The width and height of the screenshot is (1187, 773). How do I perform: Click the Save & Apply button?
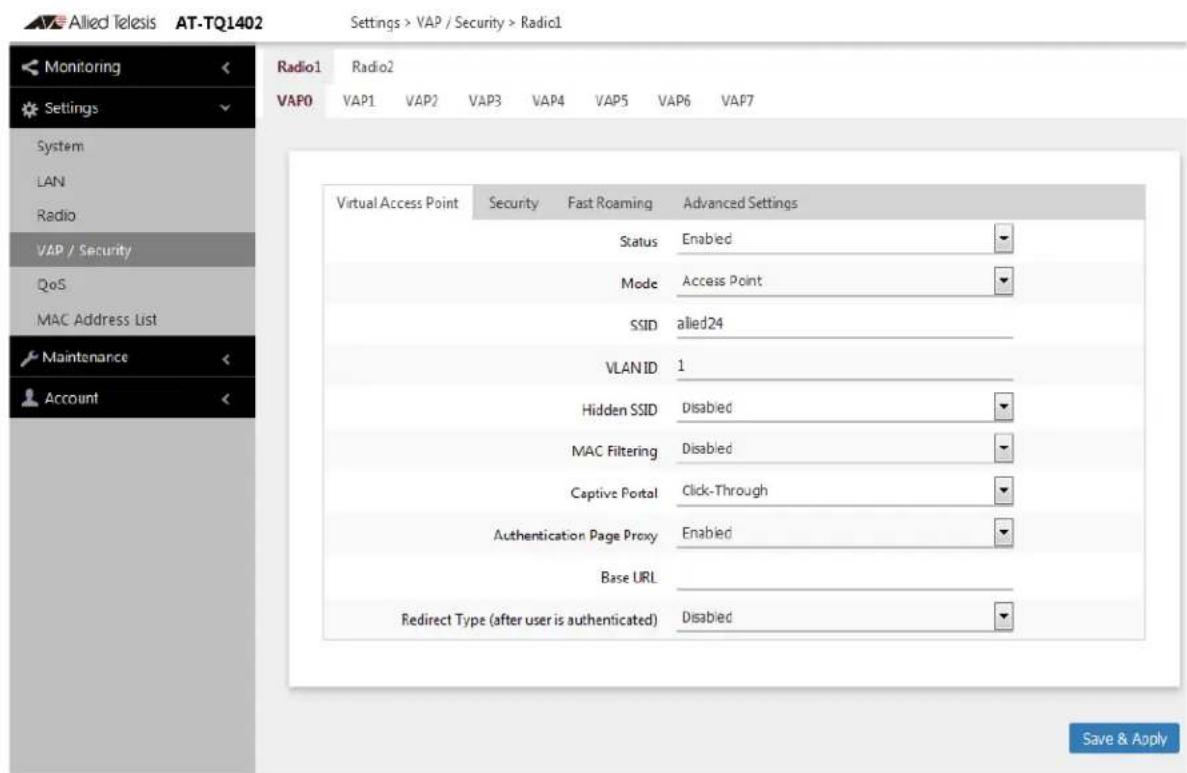pyautogui.click(x=1124, y=739)
